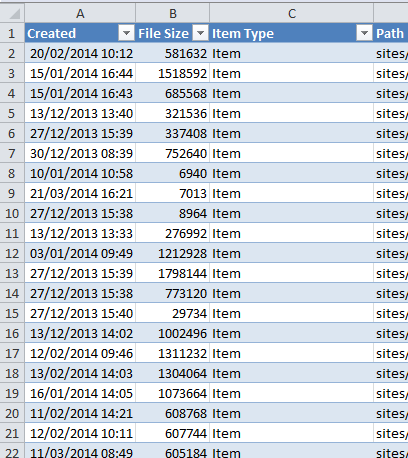This screenshot has height=458, width=408.
Task: Select column A header
Action: [x=80, y=13]
